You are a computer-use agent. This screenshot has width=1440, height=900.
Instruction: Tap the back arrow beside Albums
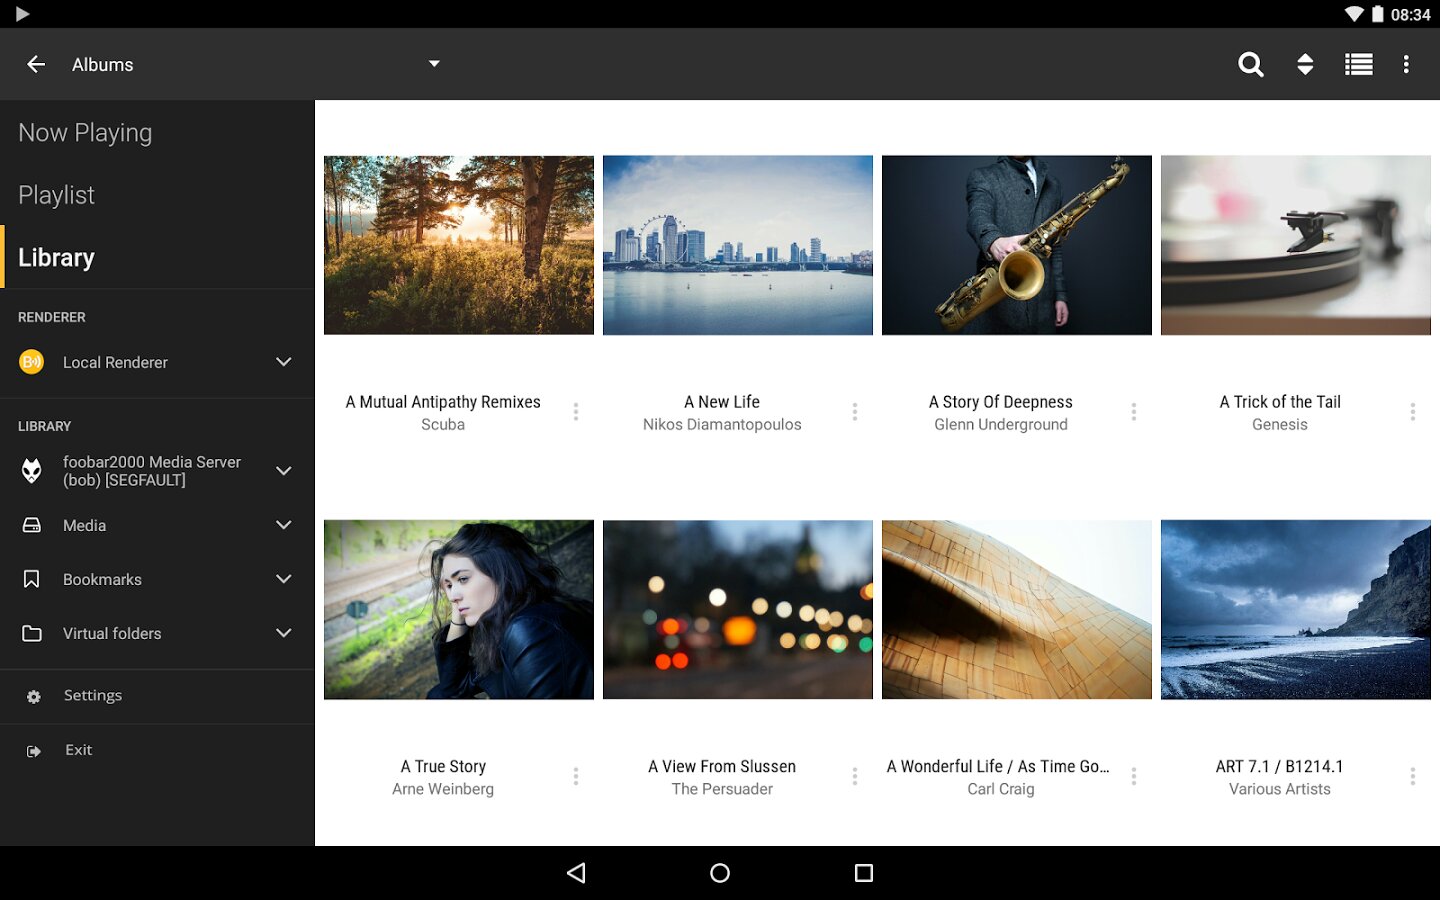pyautogui.click(x=36, y=65)
